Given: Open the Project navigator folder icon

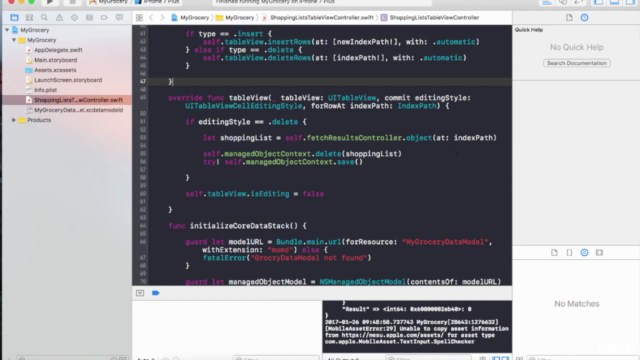Looking at the screenshot, I should [x=14, y=18].
